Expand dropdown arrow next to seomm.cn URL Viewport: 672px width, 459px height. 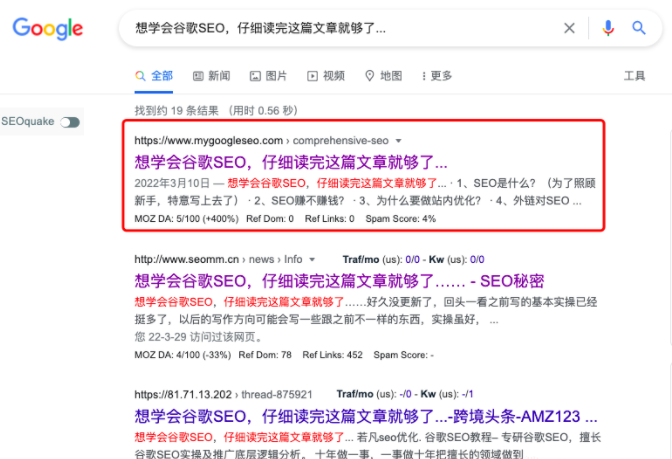pos(312,260)
